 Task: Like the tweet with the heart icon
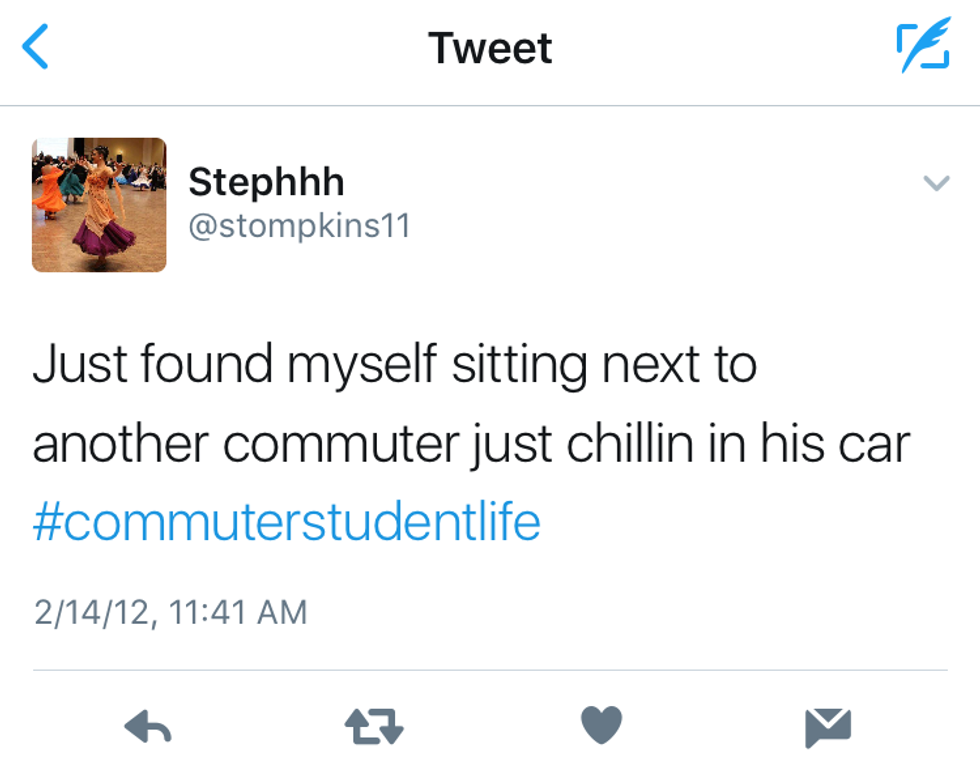pos(601,726)
